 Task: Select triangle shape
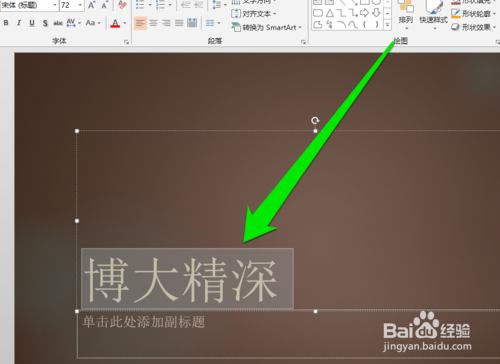(330, 13)
